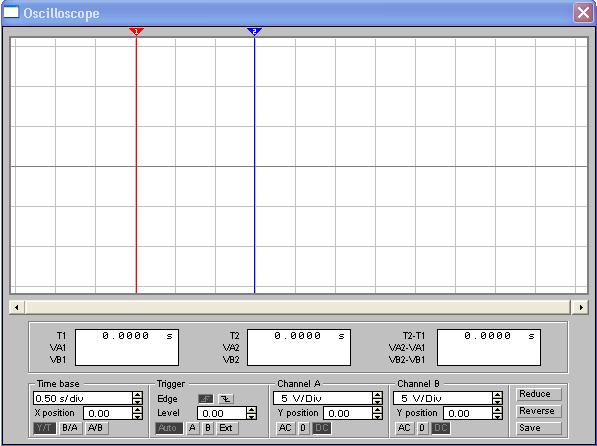Select DC coupling for Channel A
Image resolution: width=597 pixels, height=446 pixels.
tap(322, 428)
